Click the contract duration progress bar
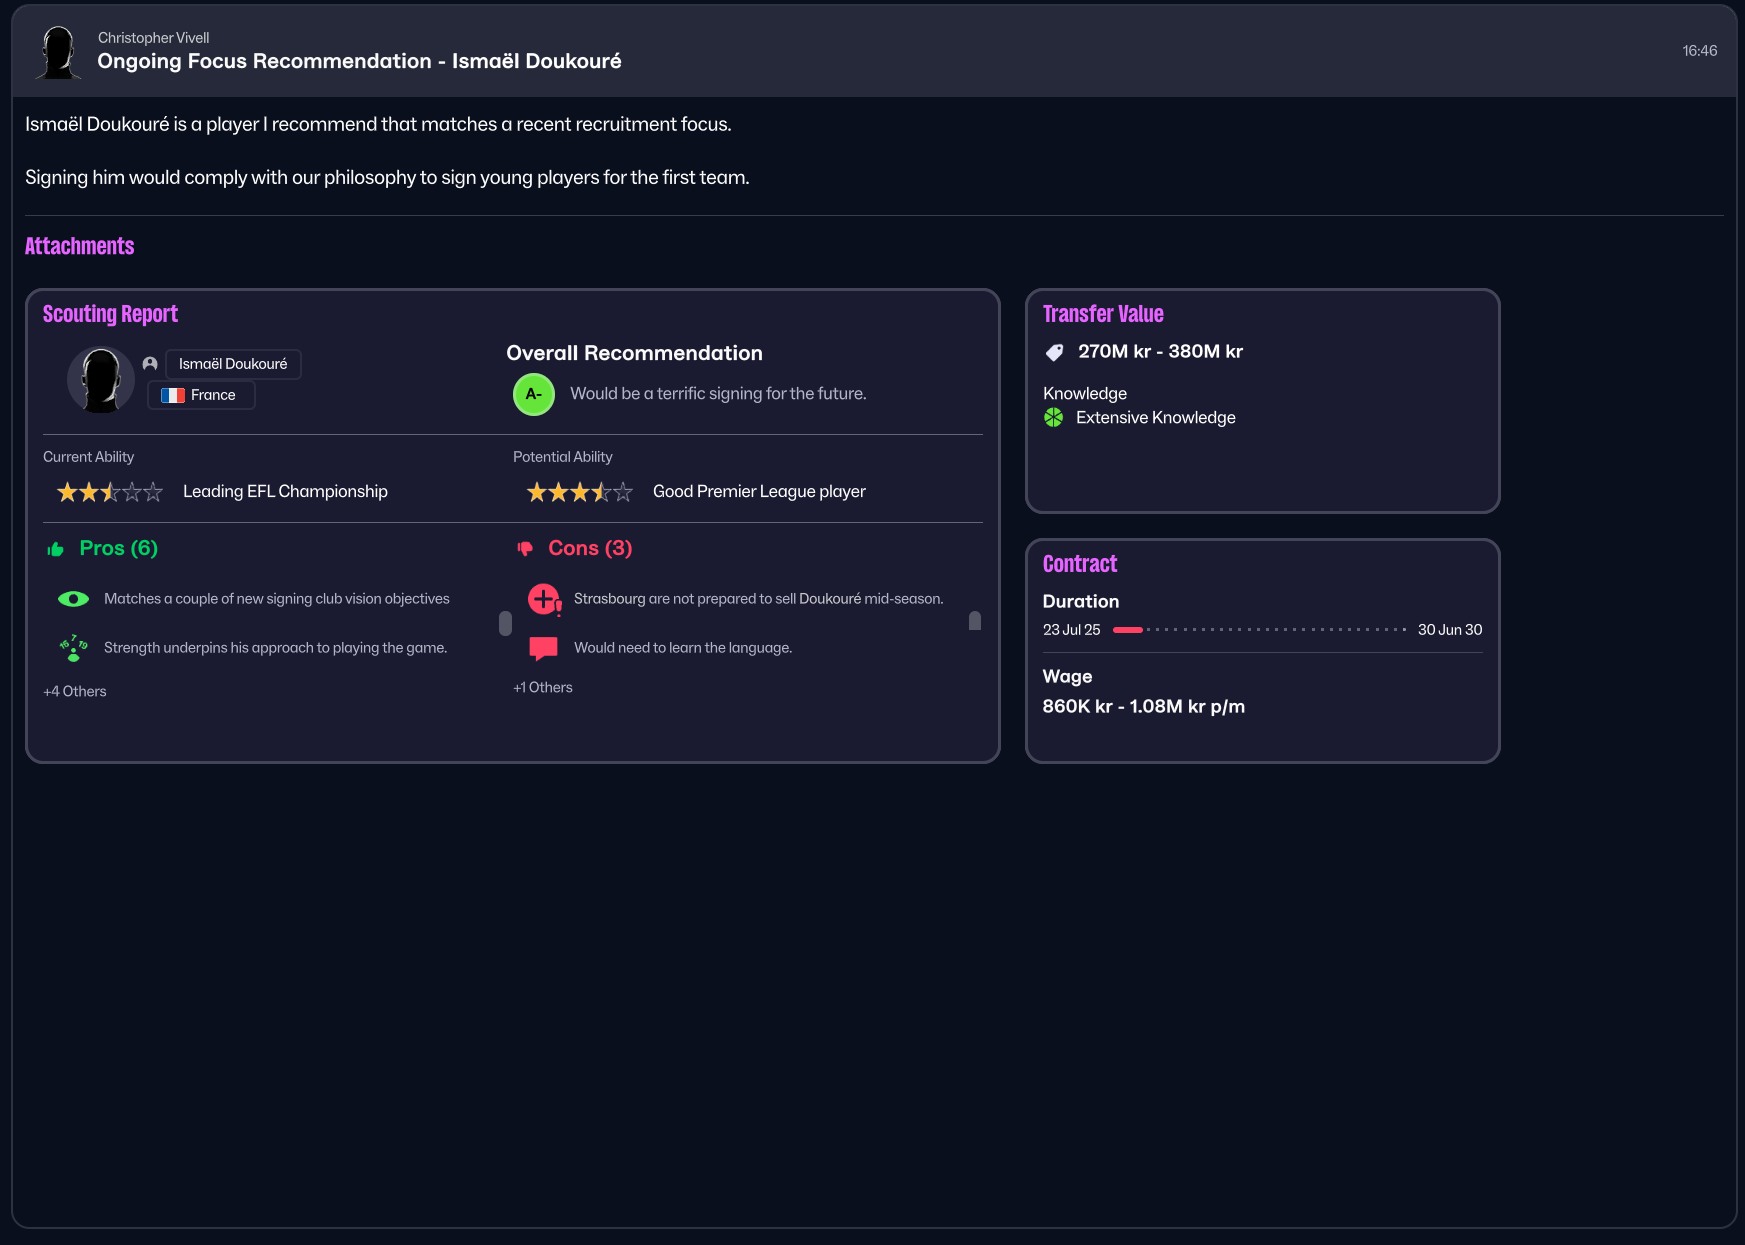This screenshot has width=1745, height=1245. coord(1259,630)
